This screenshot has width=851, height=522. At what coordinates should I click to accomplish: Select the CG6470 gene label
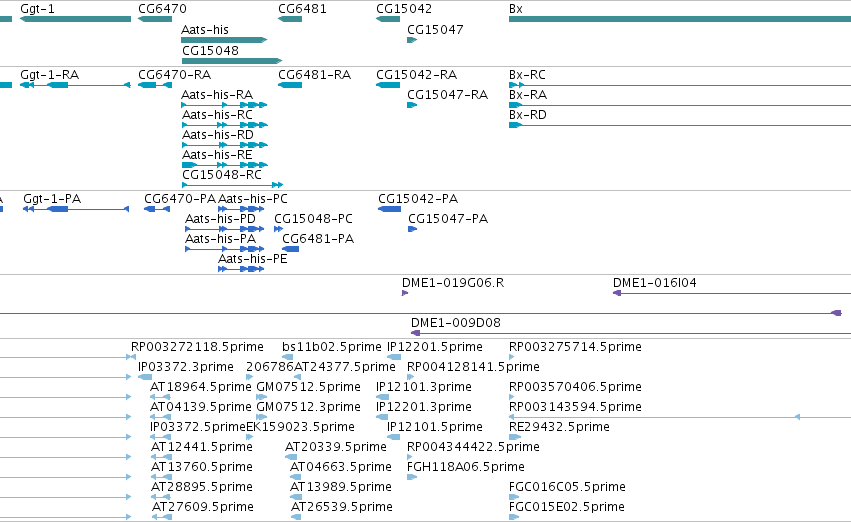point(162,9)
